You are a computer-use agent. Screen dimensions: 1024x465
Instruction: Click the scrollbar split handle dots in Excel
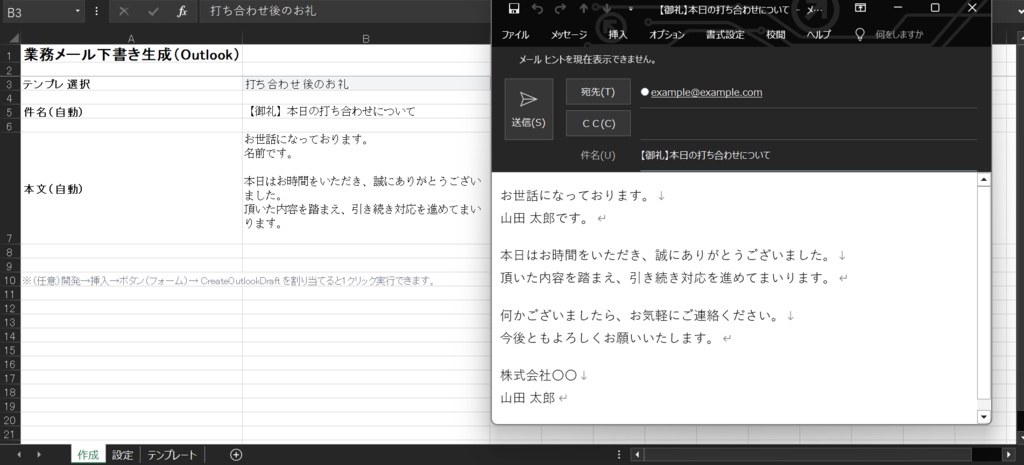click(619, 455)
